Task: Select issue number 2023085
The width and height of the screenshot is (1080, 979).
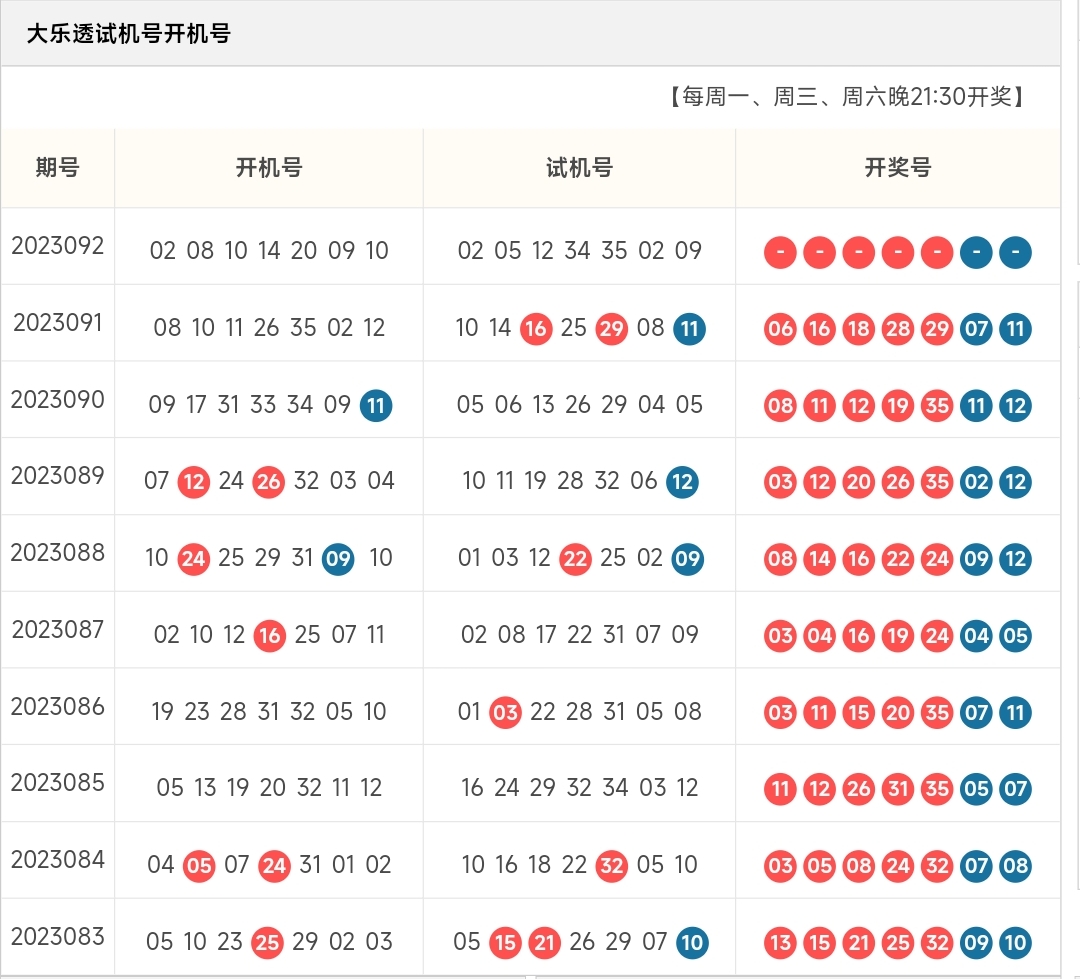Action: [x=58, y=783]
